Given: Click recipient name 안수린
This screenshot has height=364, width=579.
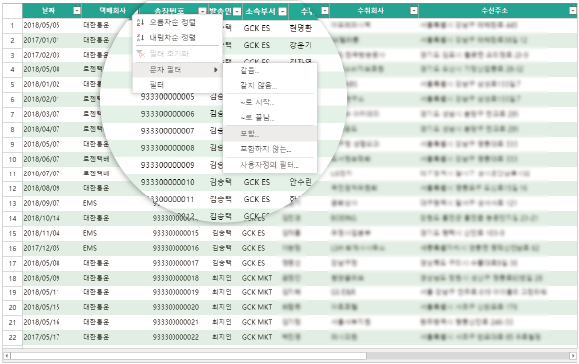Looking at the screenshot, I should pos(301,182).
